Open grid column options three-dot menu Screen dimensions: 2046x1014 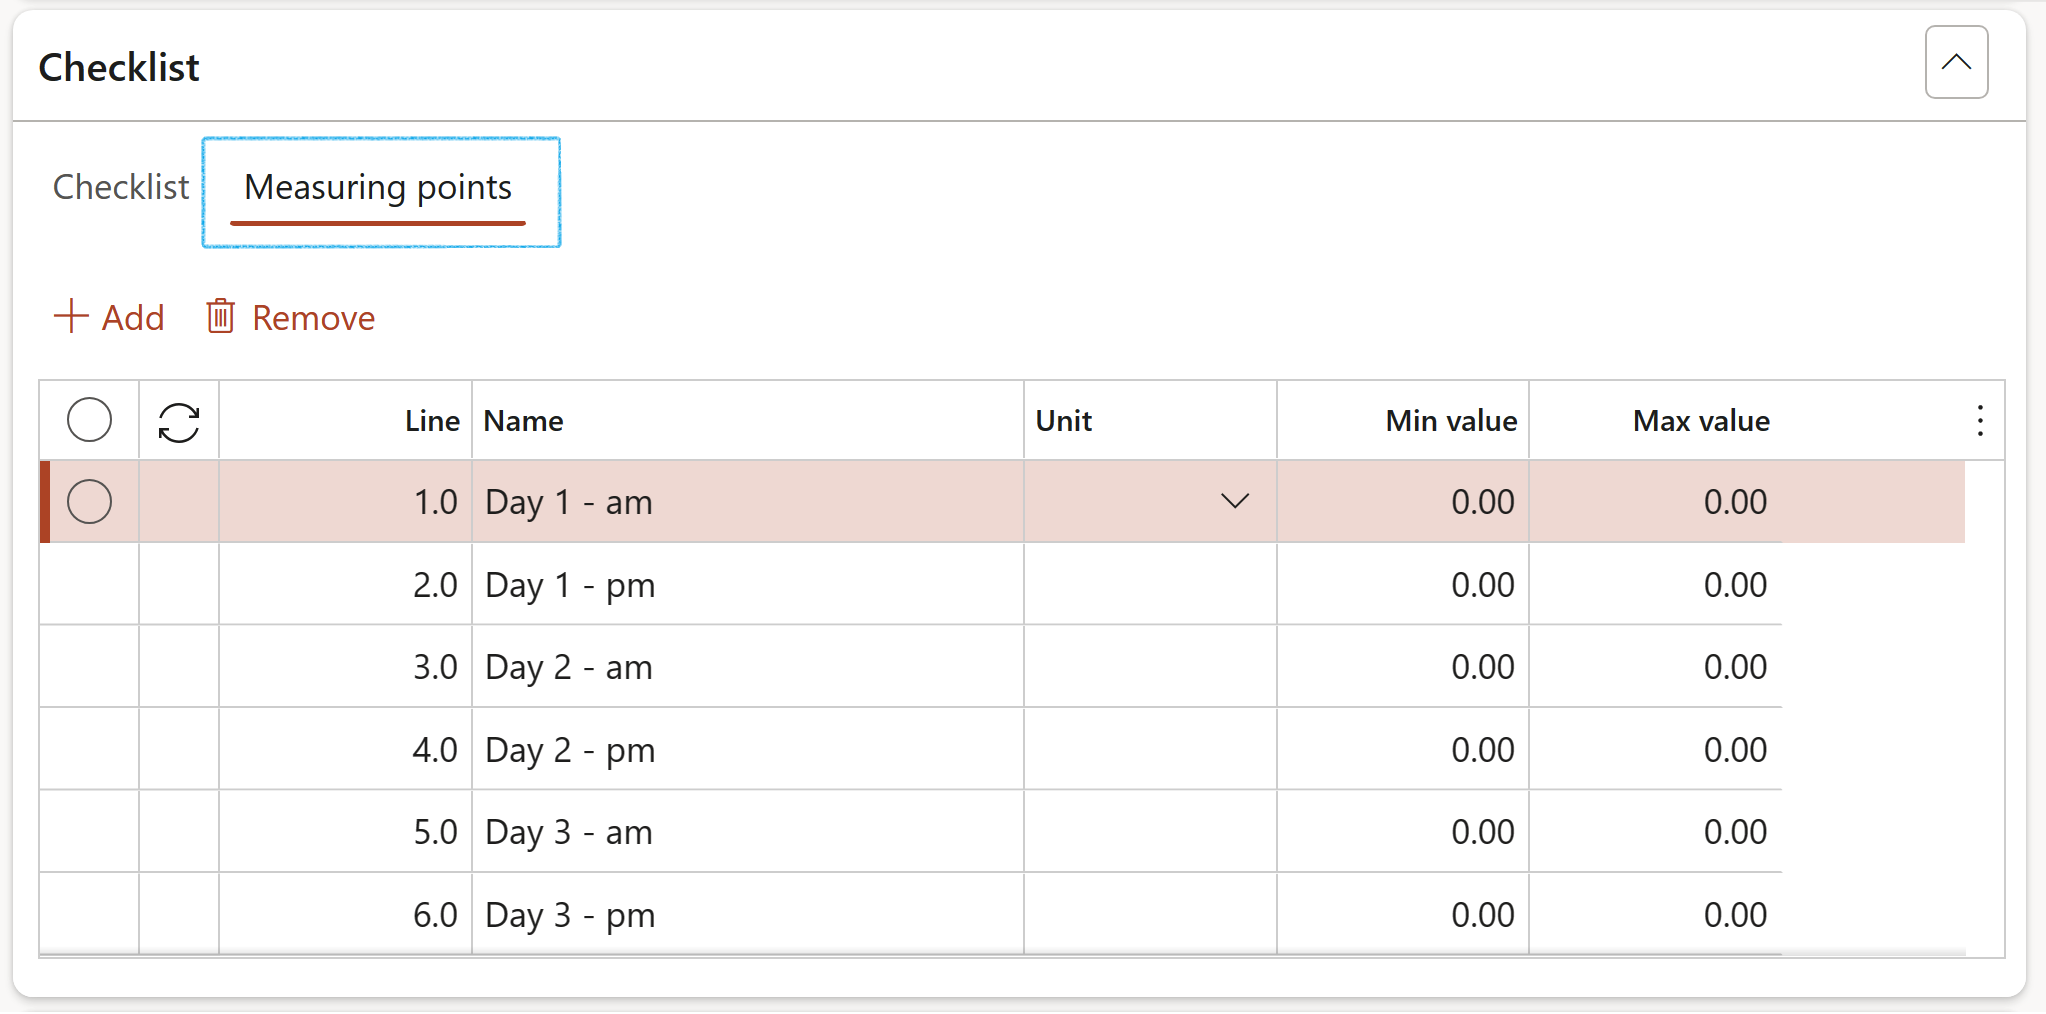tap(1980, 420)
